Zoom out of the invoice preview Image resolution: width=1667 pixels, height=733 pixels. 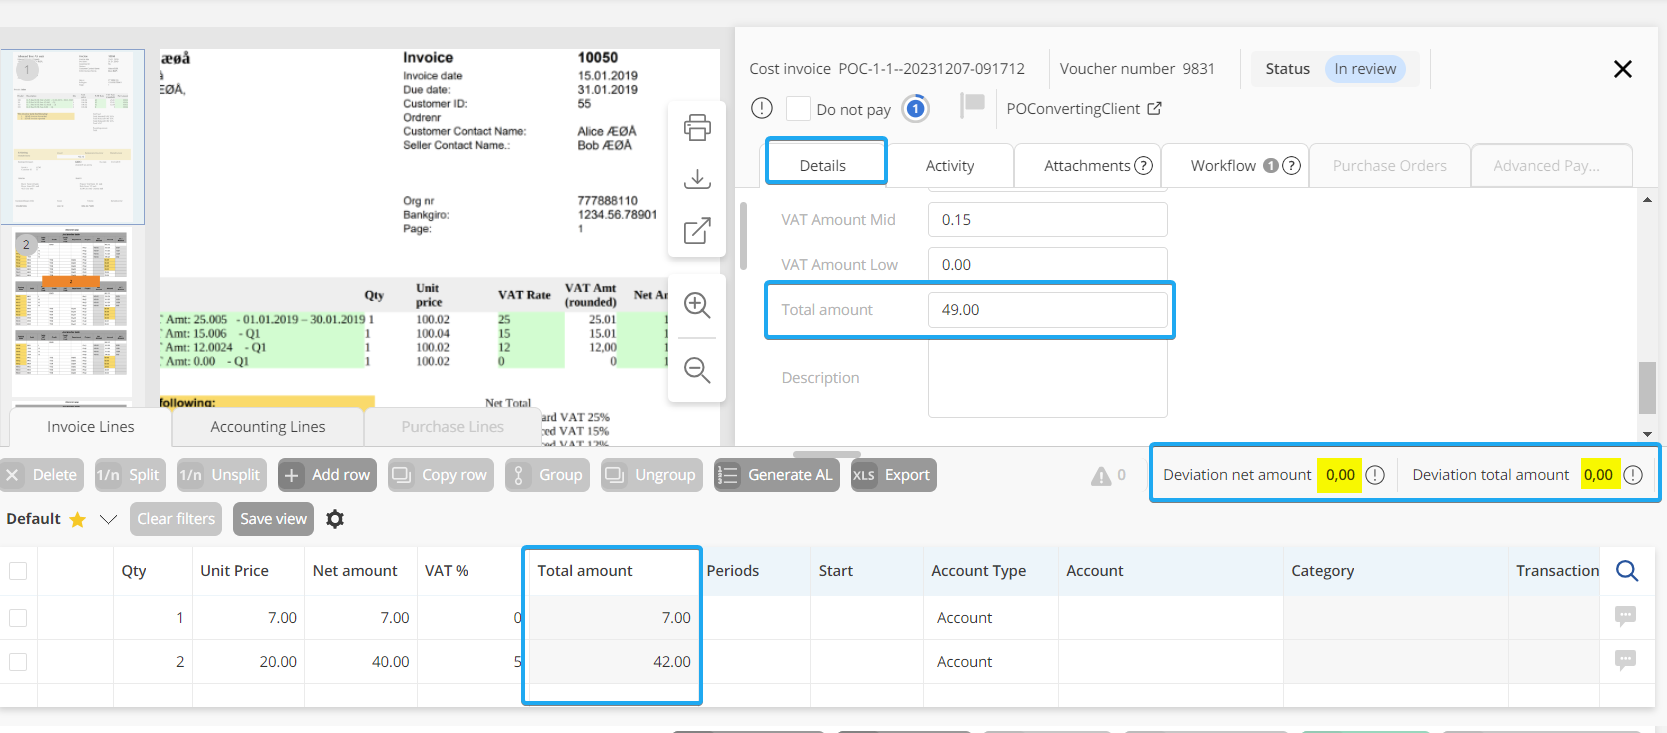[x=697, y=370]
